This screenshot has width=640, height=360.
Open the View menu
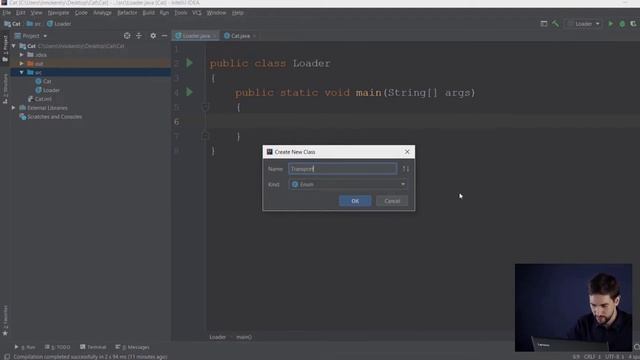tap(36, 13)
